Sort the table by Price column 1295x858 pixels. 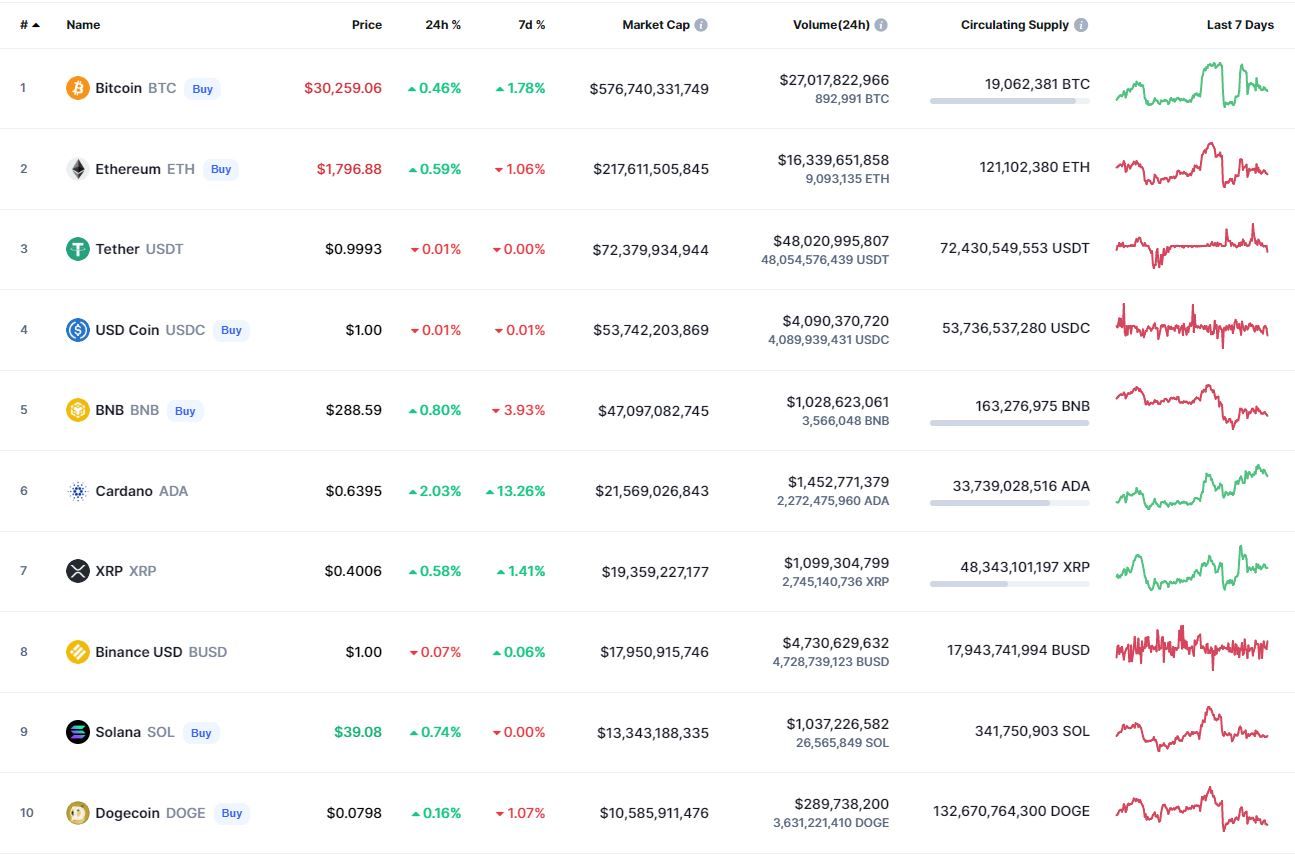367,25
